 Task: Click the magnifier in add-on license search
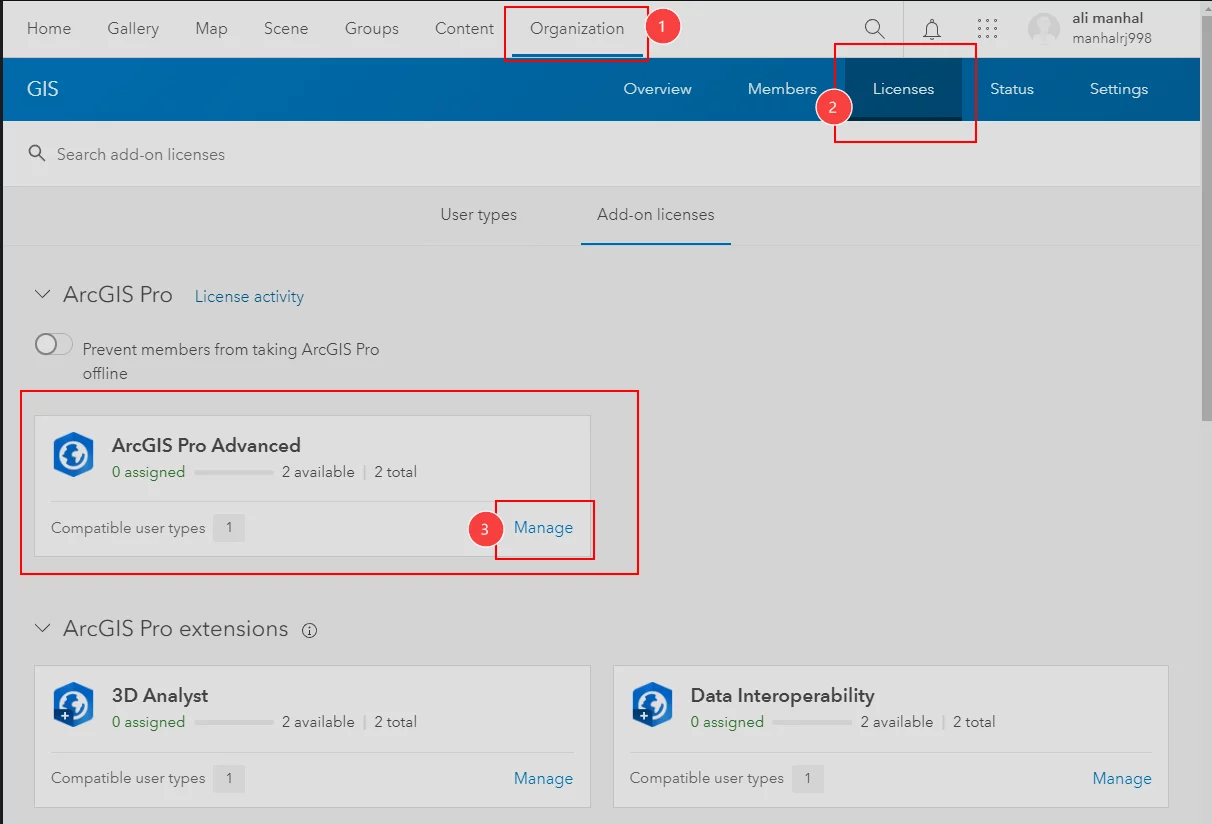[x=37, y=154]
